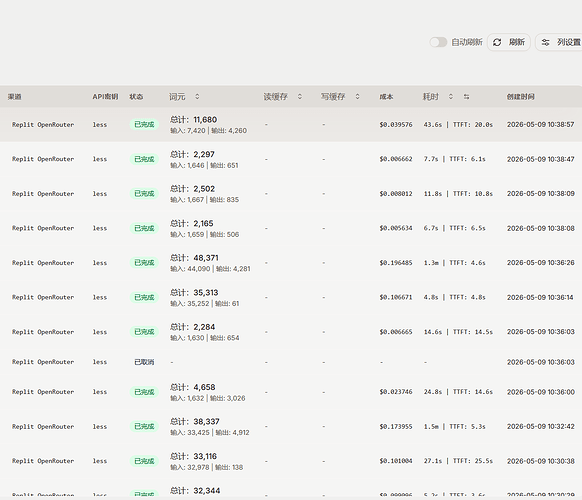
Task: Click cost $0.196485 cell
Action: pos(396,263)
